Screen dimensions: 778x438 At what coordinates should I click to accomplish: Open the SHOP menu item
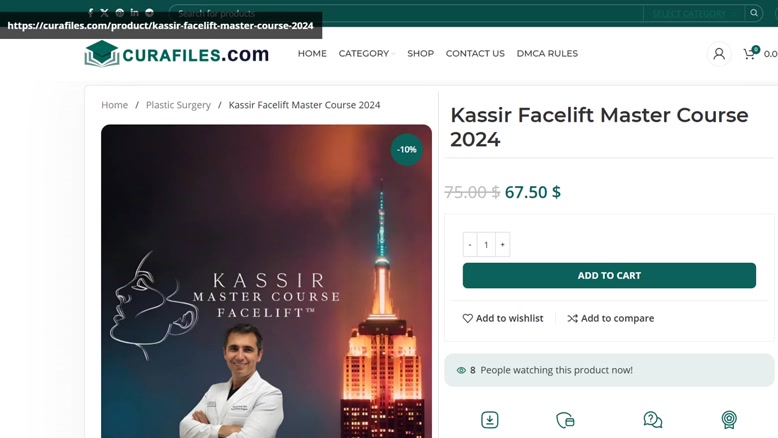click(x=420, y=54)
